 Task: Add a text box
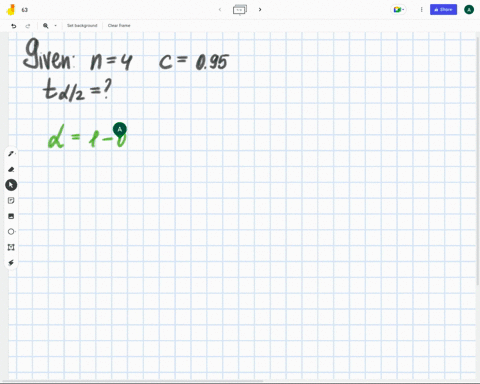[11, 247]
